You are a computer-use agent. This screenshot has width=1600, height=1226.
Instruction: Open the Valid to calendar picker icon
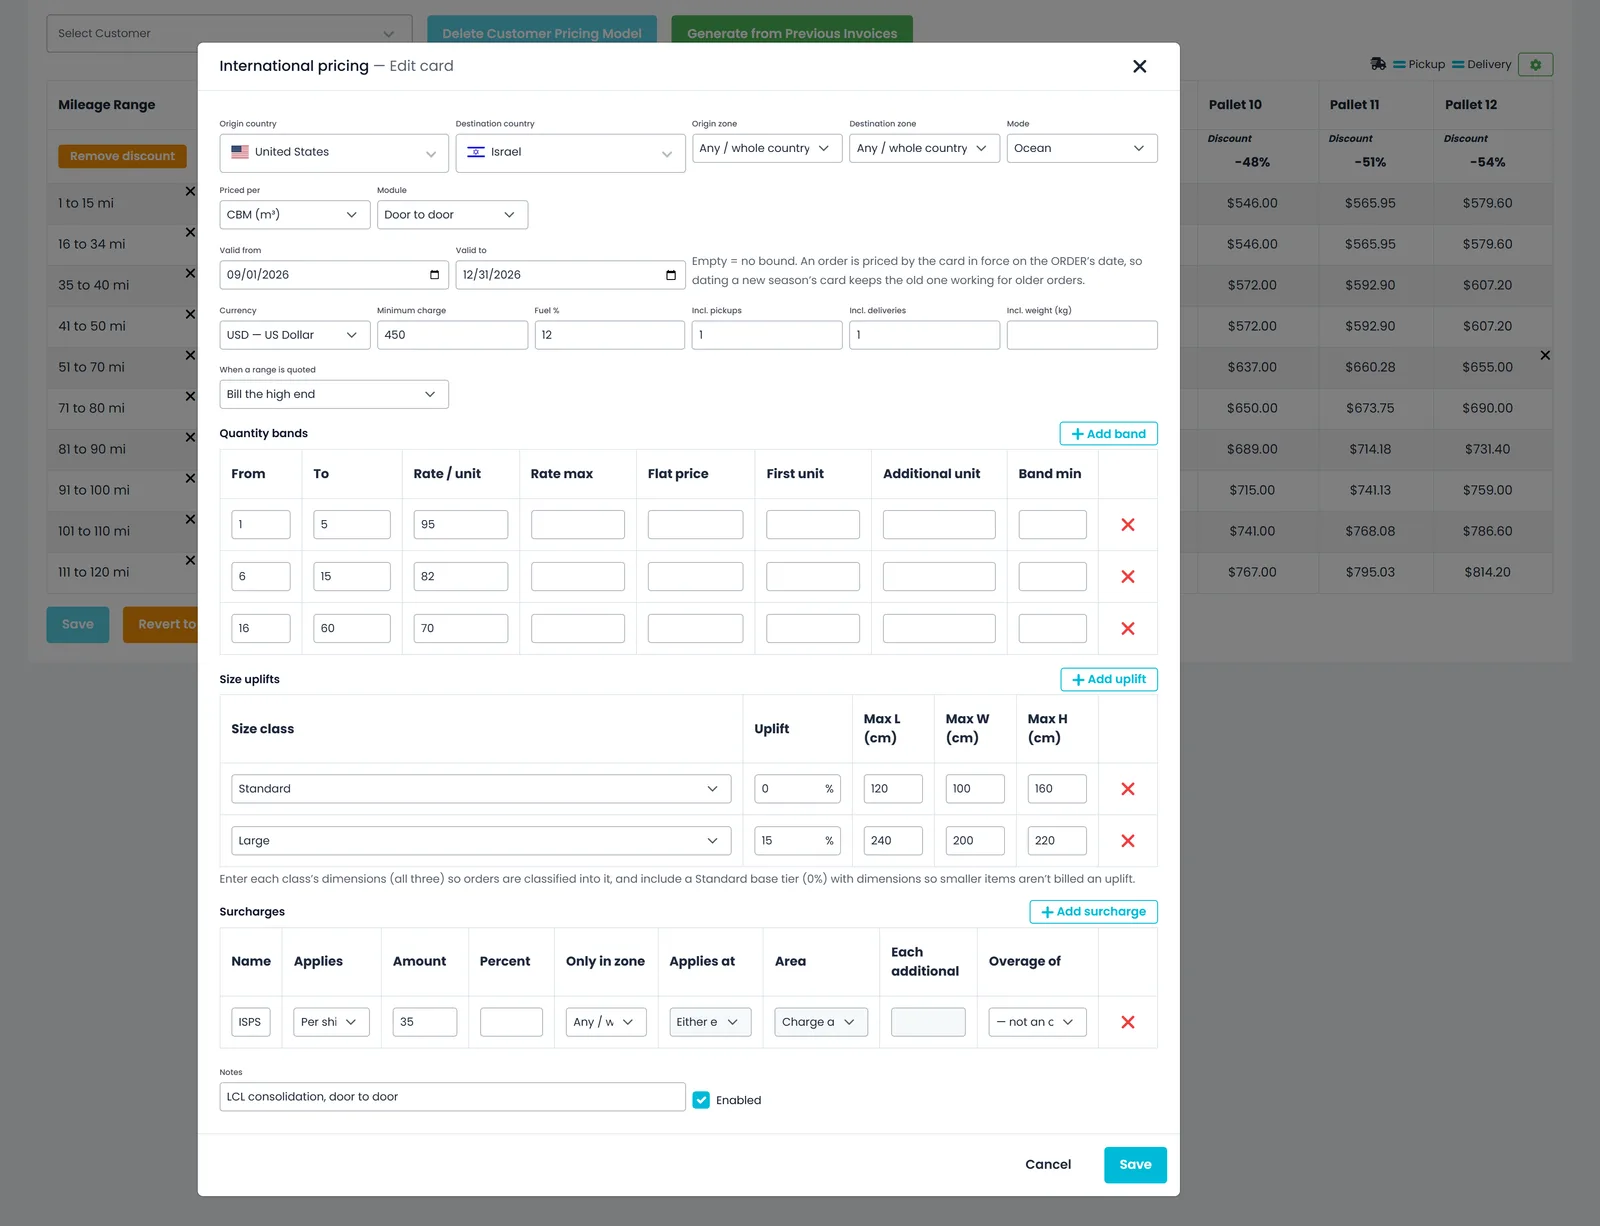670,275
